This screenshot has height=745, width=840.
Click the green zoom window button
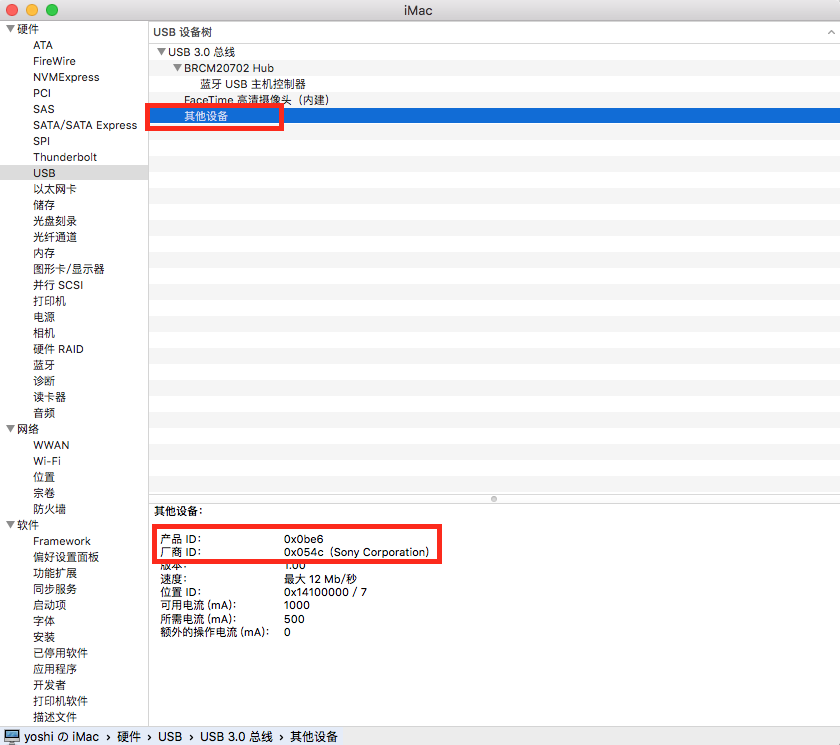[52, 10]
